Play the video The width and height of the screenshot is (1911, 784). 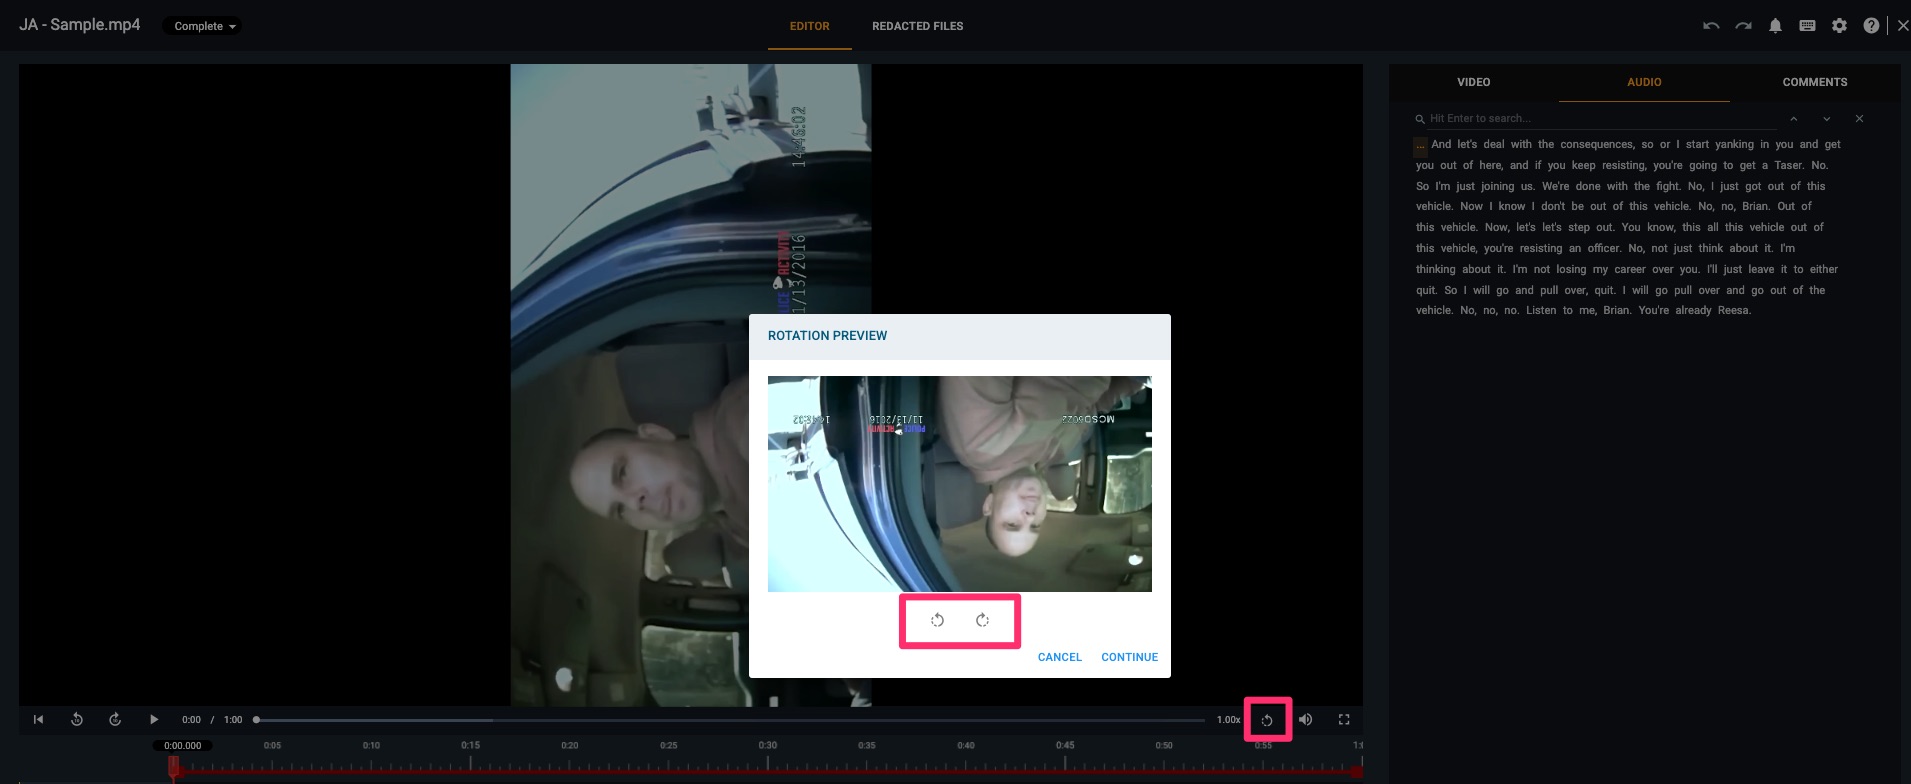[154, 719]
